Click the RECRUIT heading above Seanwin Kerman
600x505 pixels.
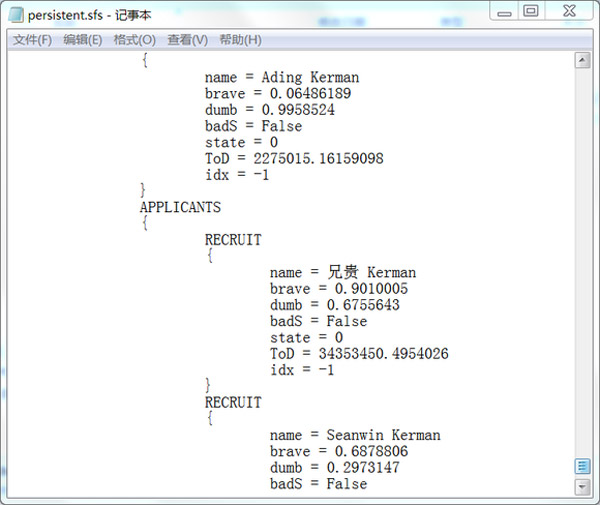coord(233,402)
